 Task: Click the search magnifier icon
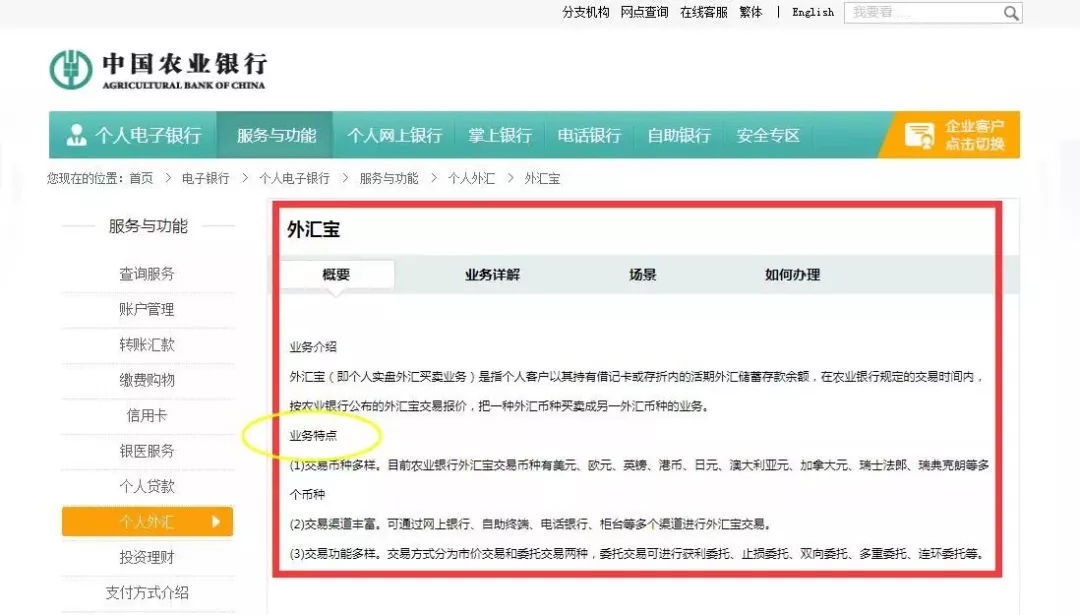coord(1011,13)
